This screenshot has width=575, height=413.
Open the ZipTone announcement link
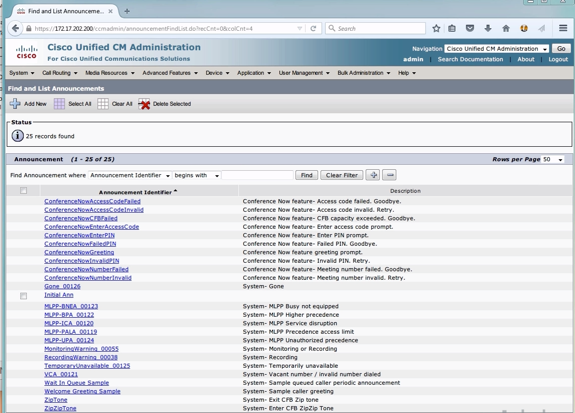56,400
